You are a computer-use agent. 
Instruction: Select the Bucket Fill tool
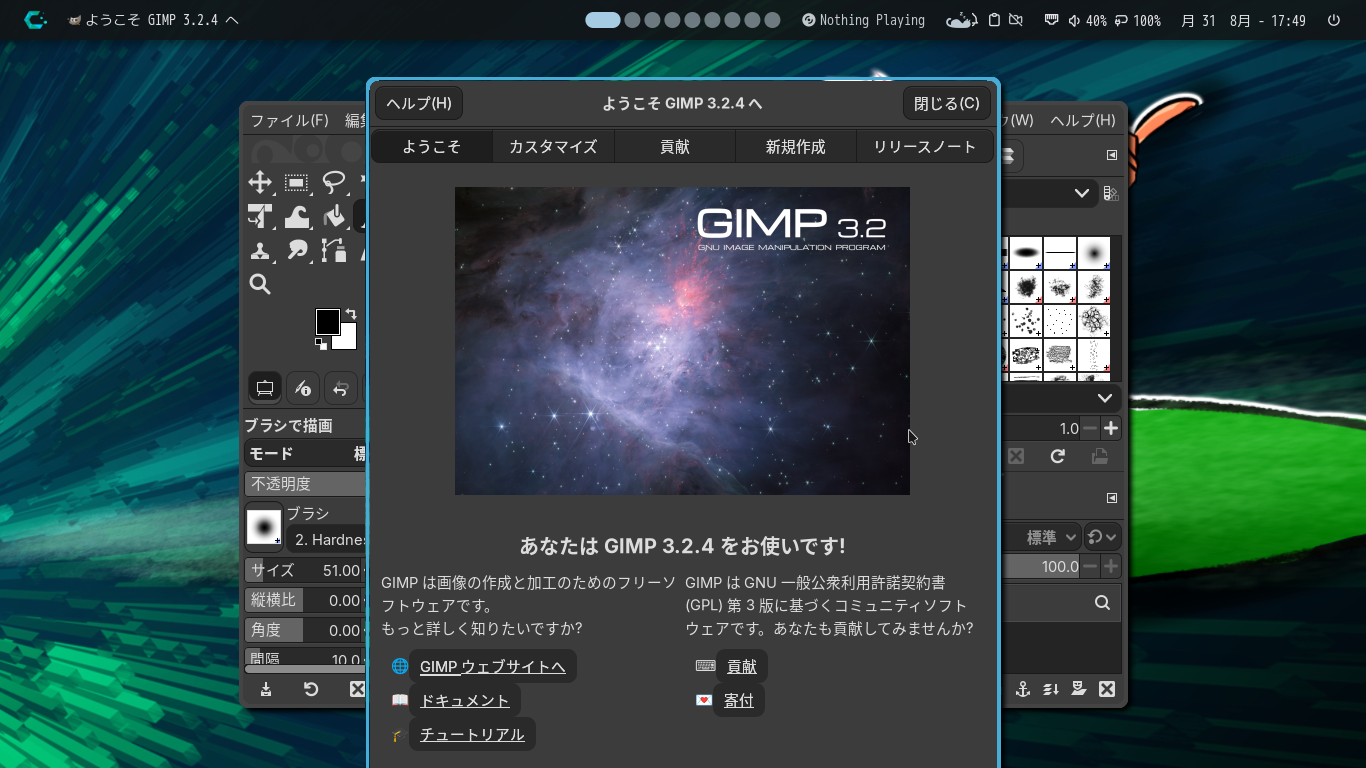pos(333,216)
